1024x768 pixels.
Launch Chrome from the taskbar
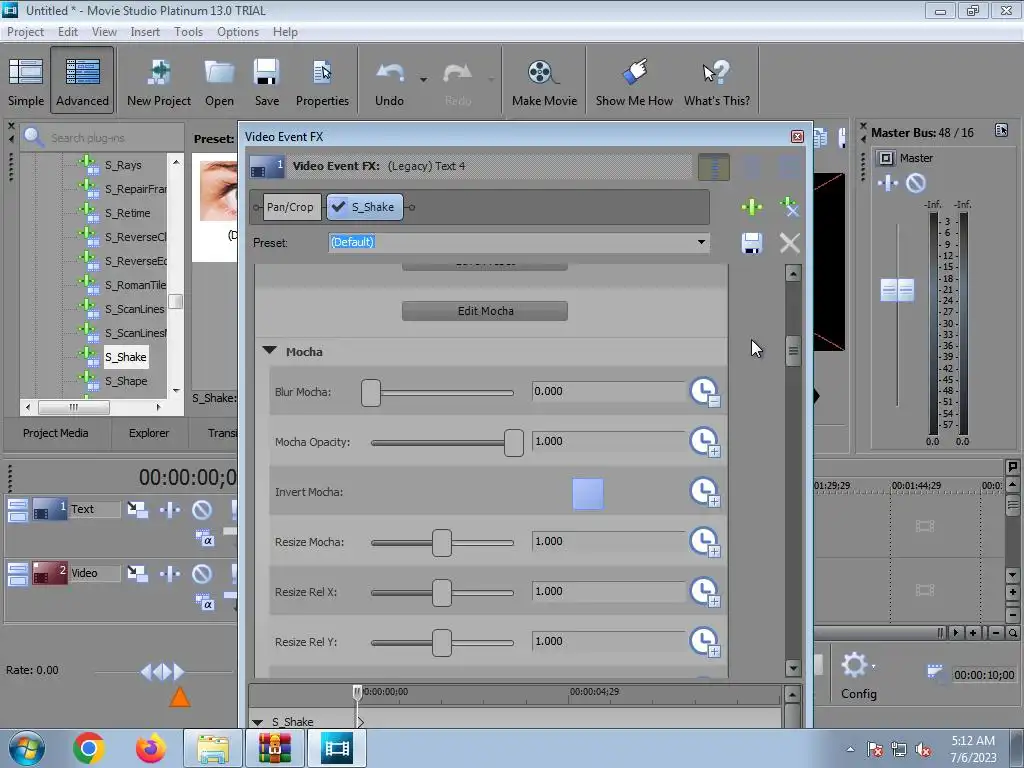89,748
